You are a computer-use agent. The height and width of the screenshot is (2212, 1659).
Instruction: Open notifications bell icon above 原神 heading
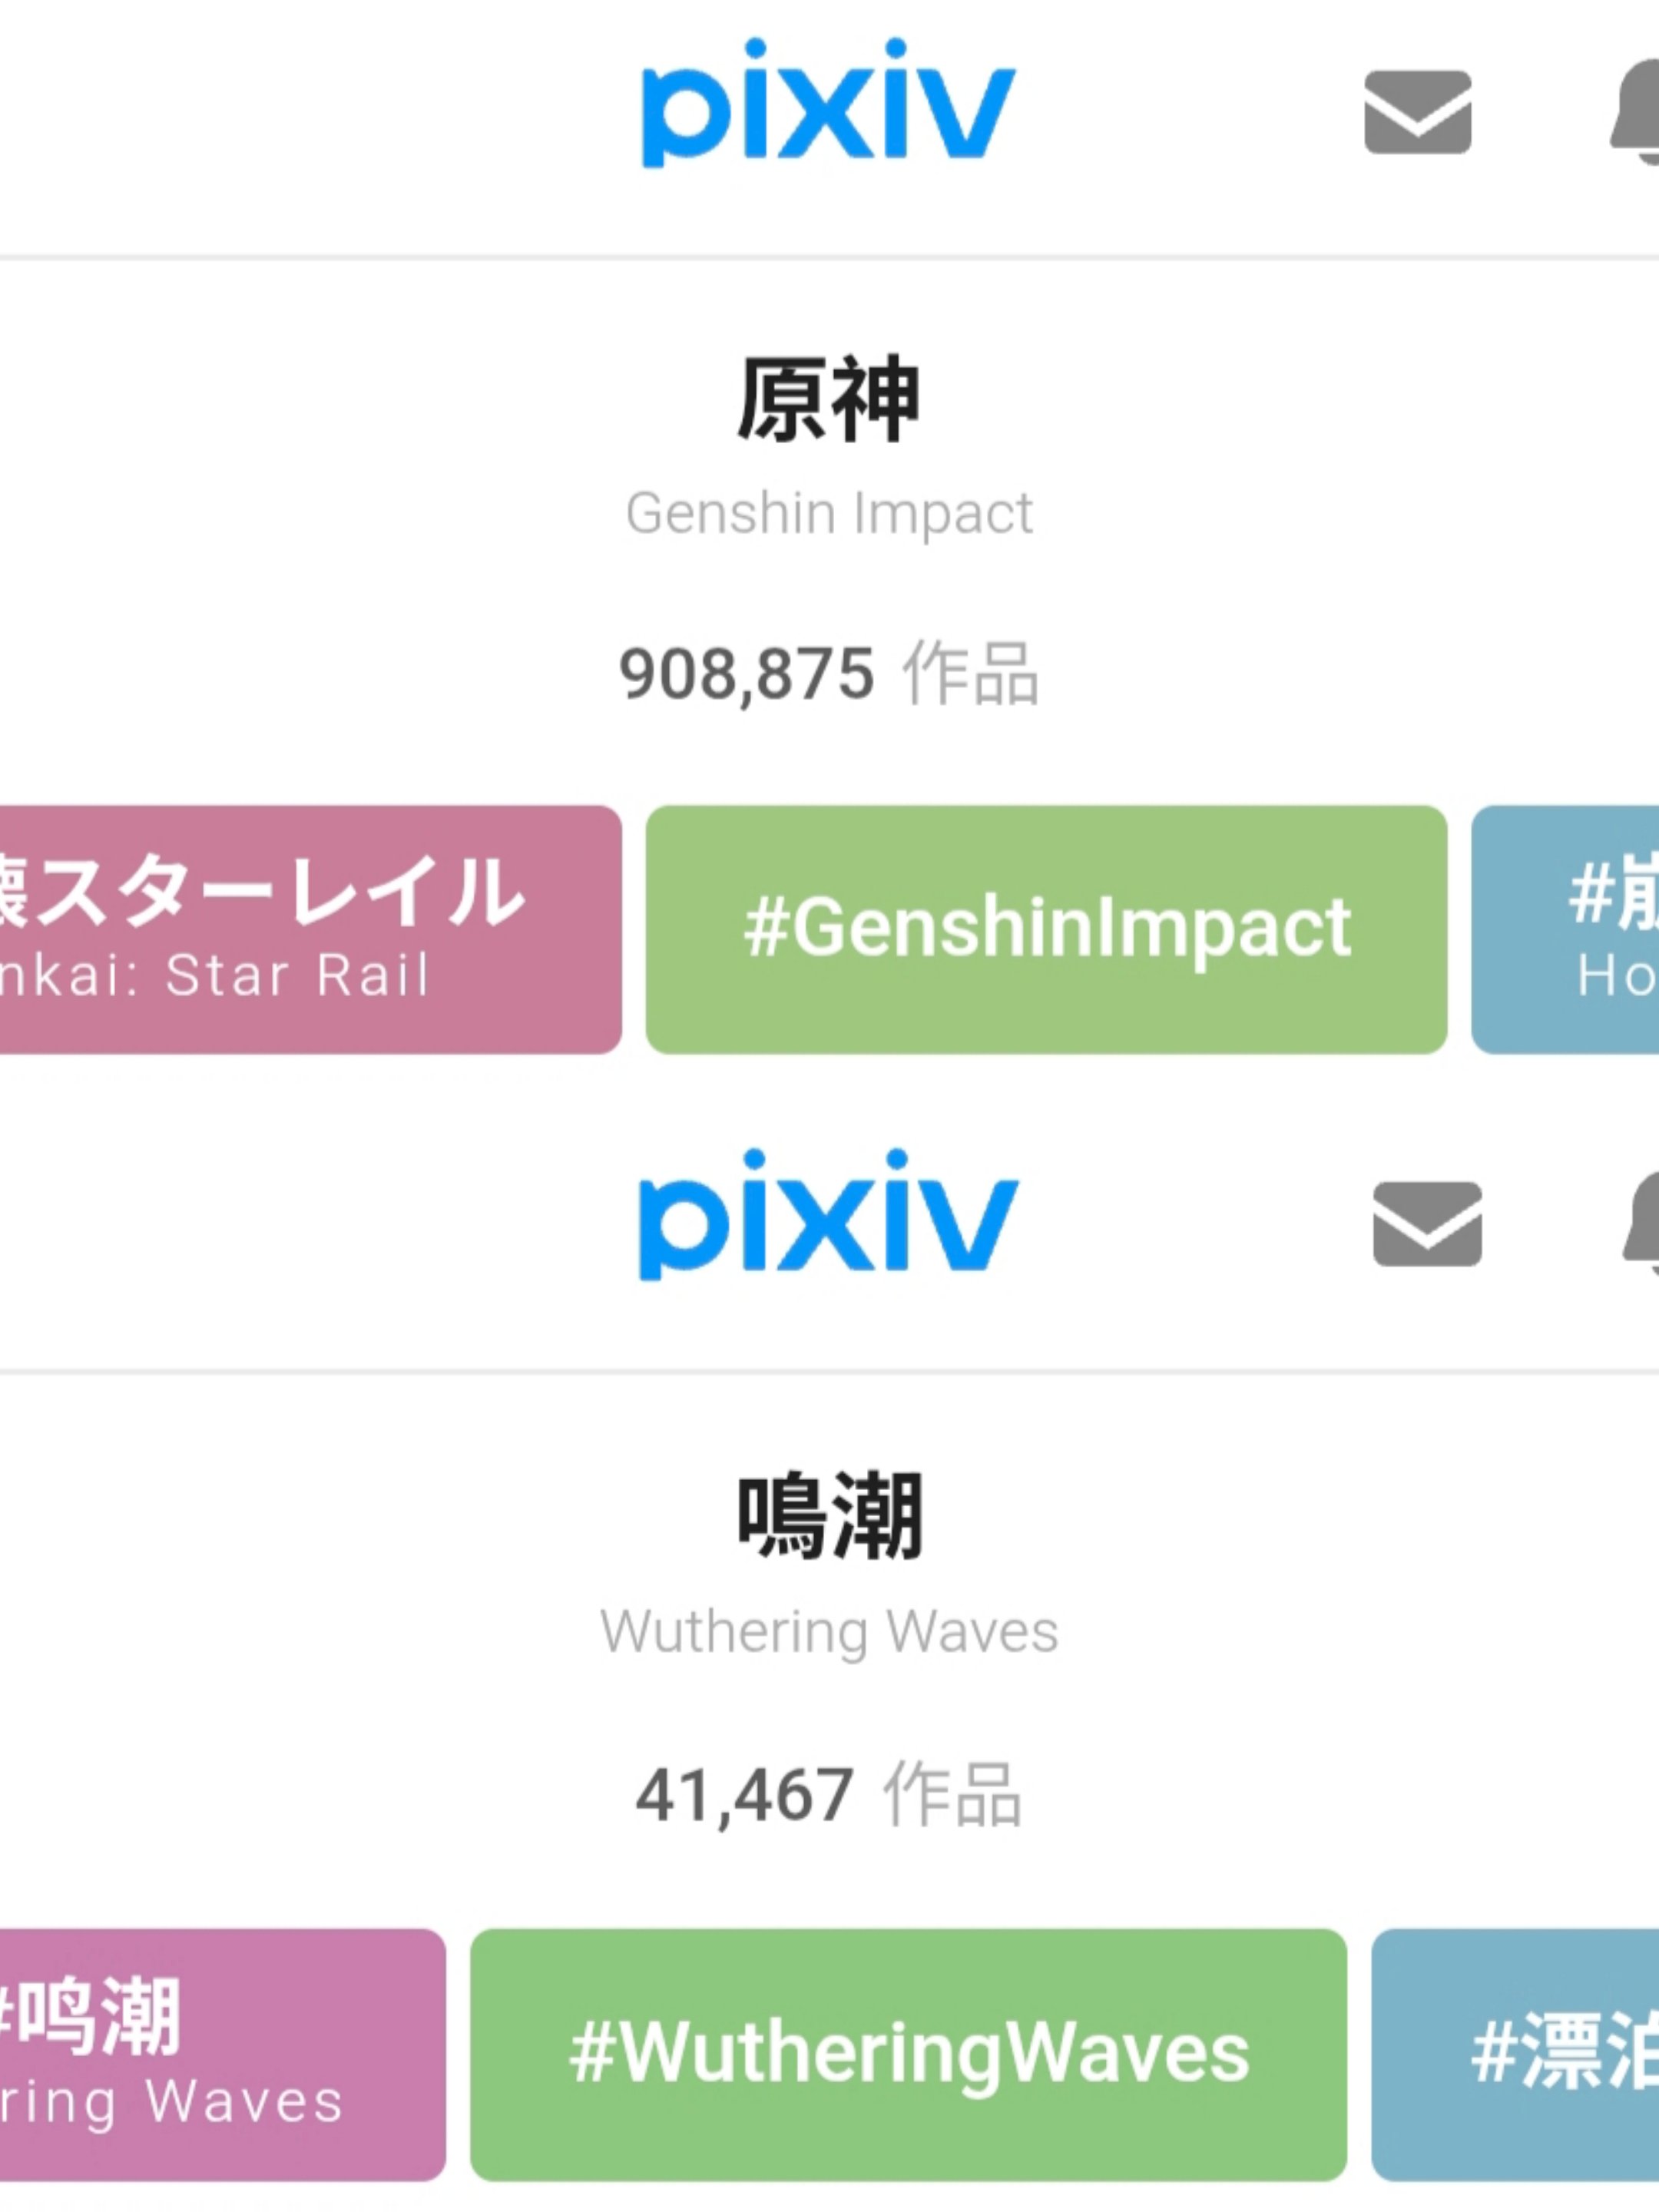click(x=1634, y=112)
